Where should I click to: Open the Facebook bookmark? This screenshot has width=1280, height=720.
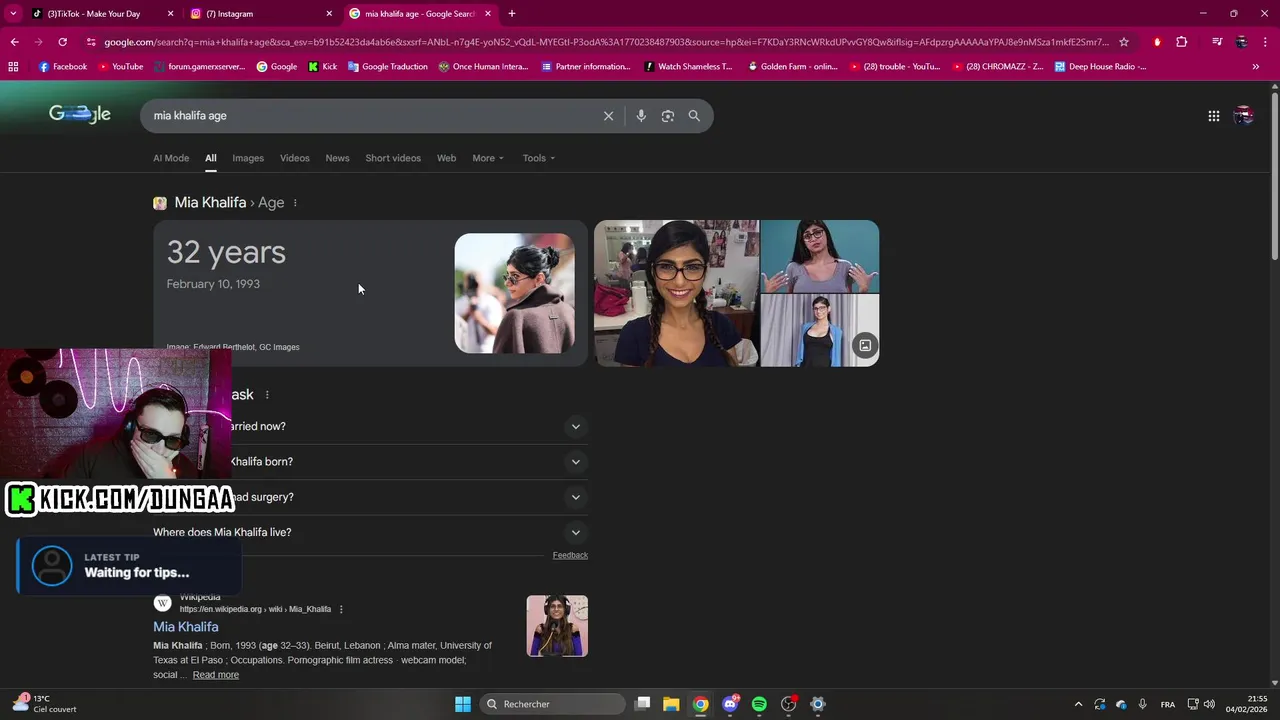[62, 67]
